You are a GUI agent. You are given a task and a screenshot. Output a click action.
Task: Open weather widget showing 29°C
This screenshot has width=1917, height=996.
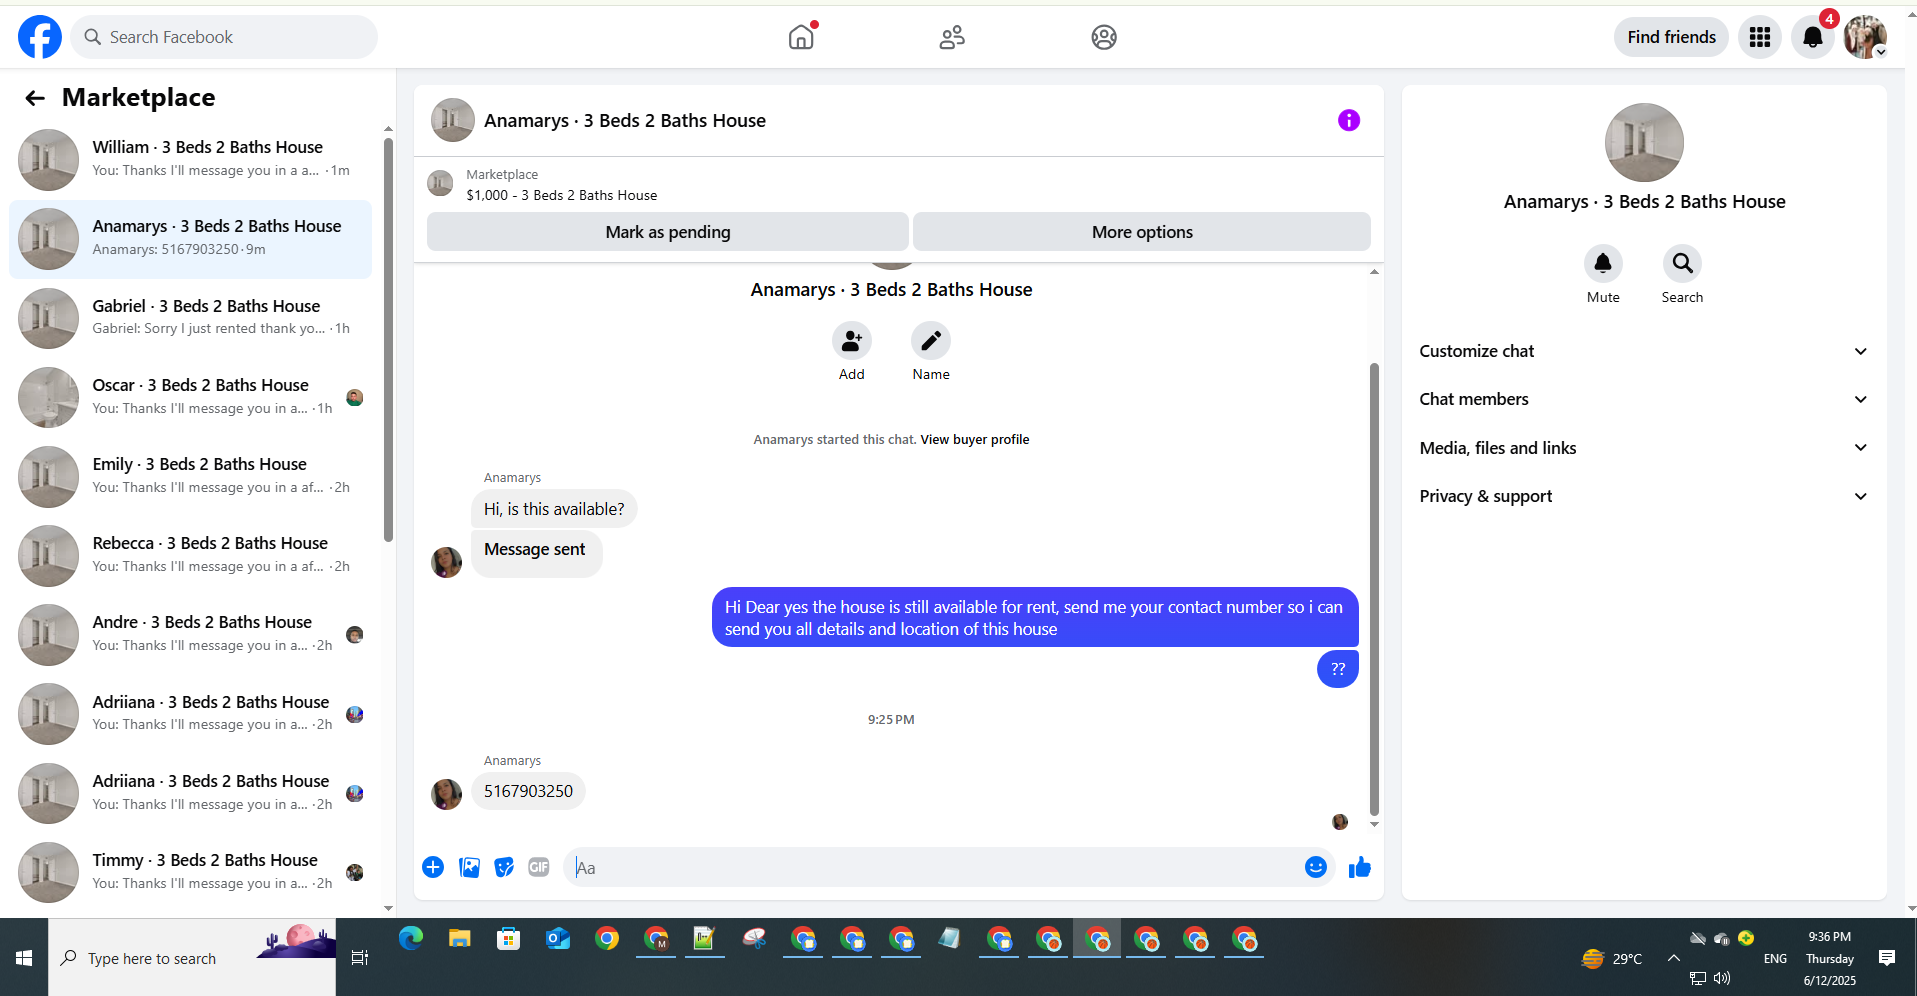1611,958
